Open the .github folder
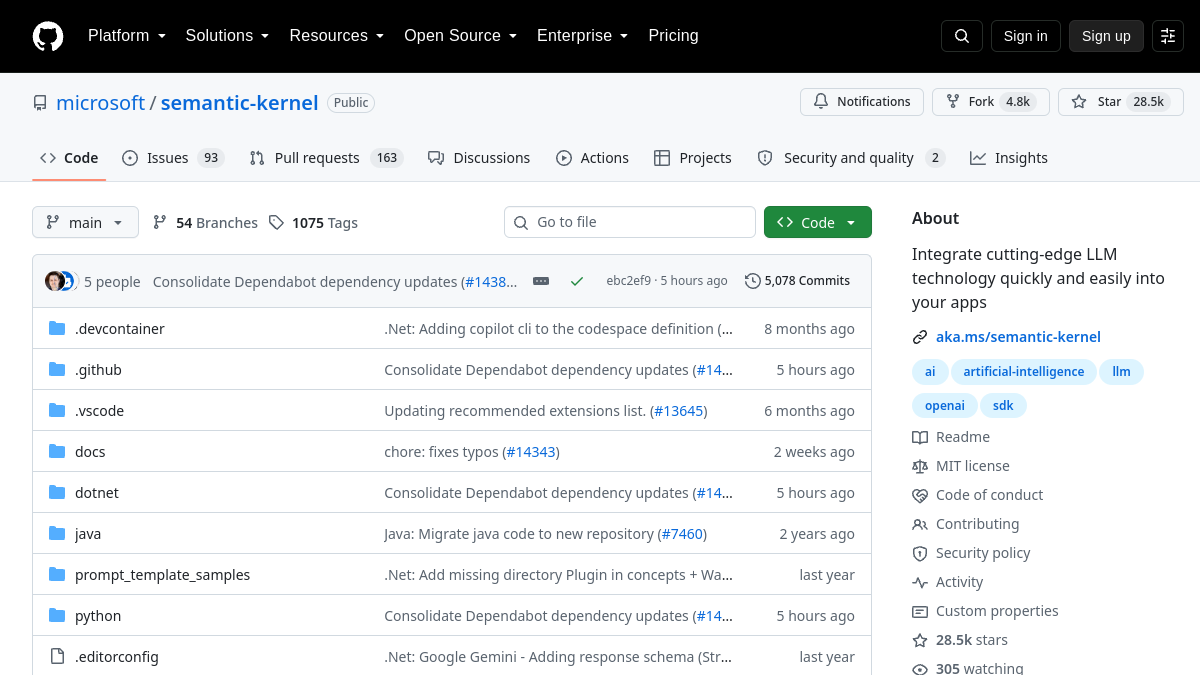The image size is (1200, 675). click(x=98, y=370)
